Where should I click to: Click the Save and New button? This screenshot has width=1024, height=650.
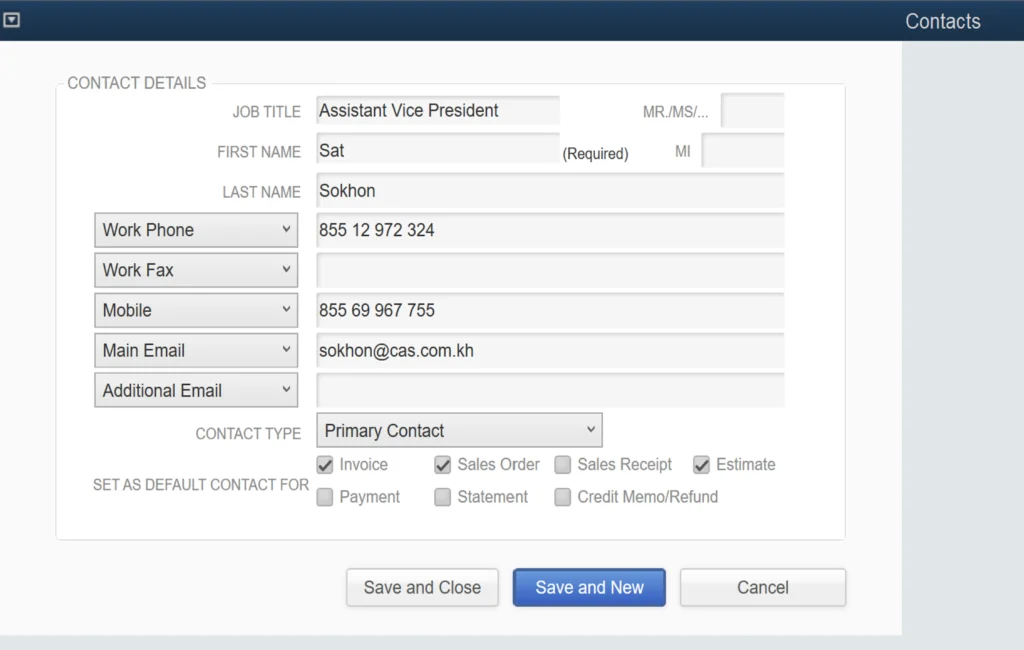pyautogui.click(x=589, y=588)
